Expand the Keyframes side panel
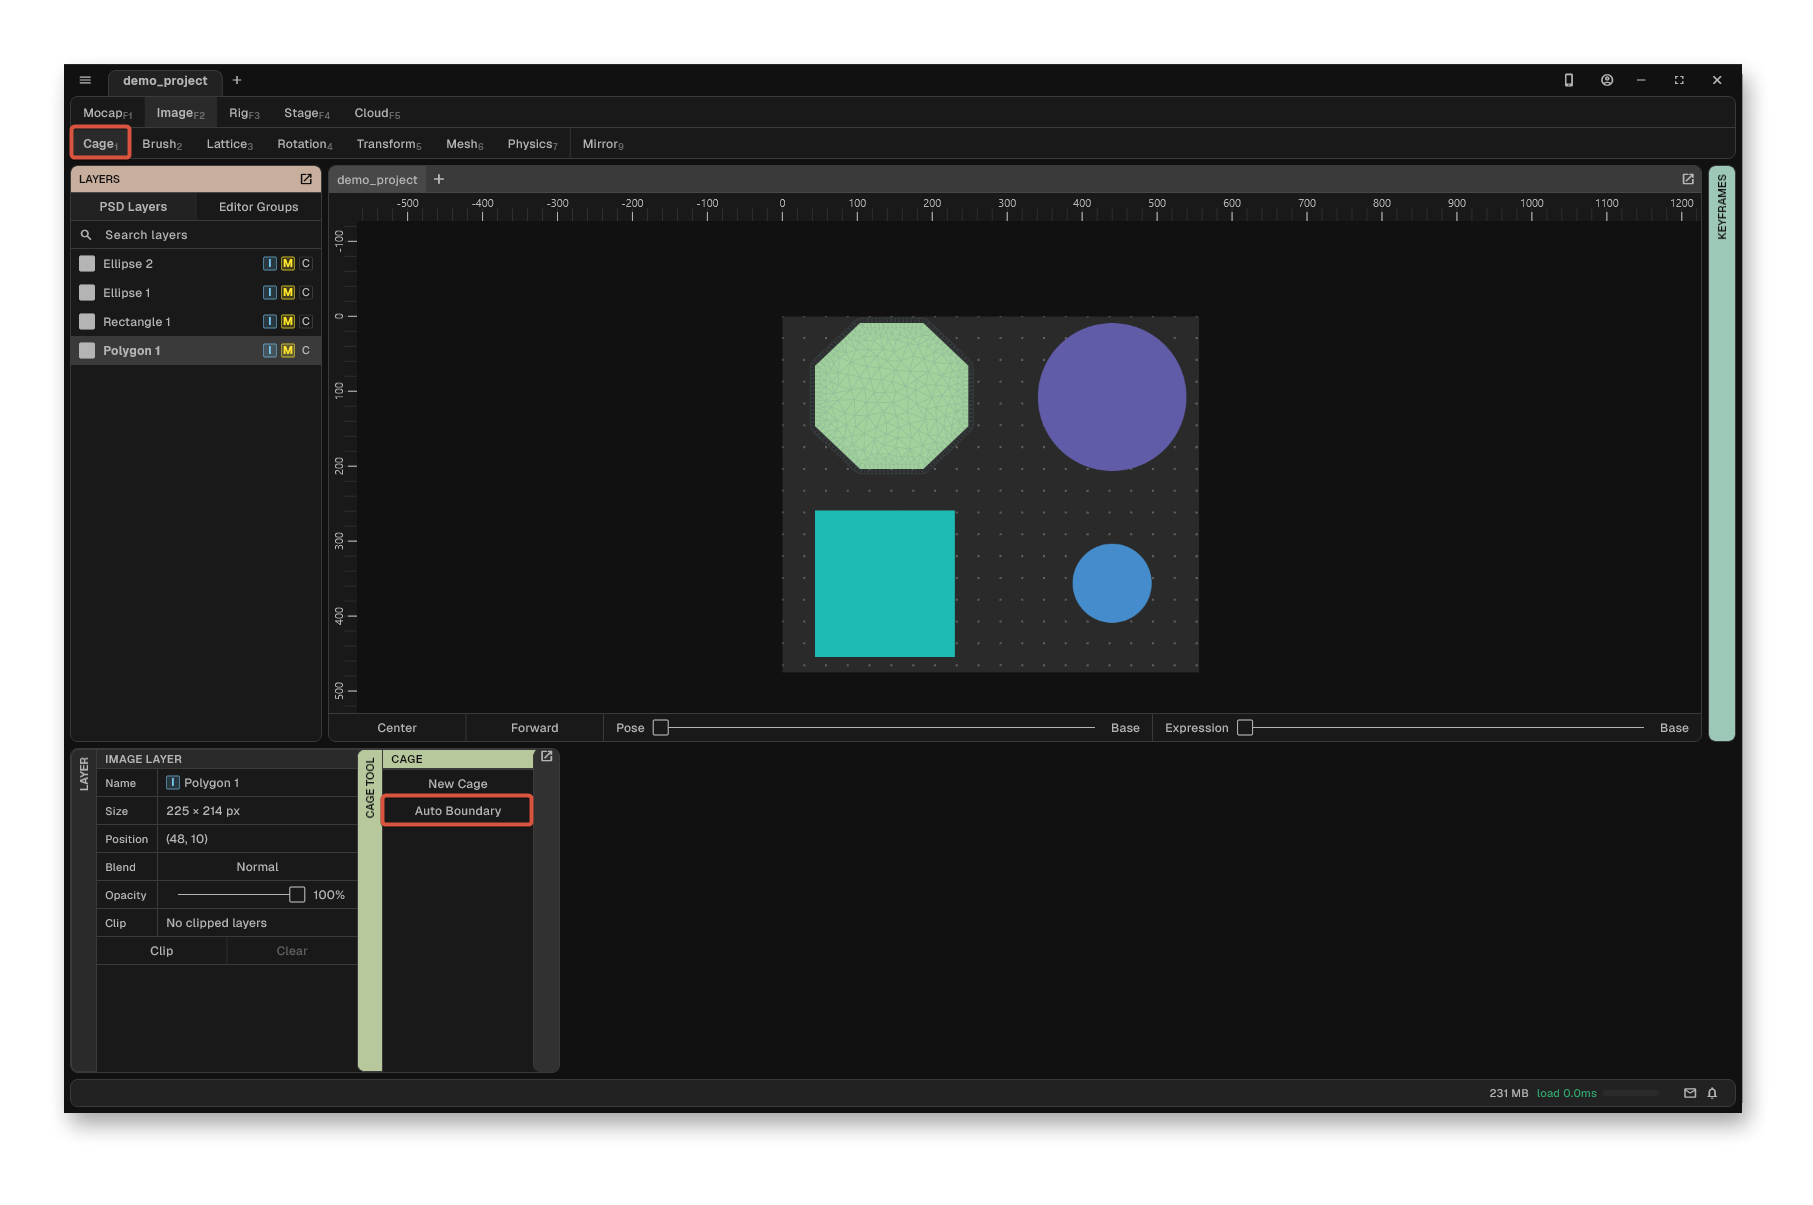Image resolution: width=1813 pixels, height=1205 pixels. click(x=1721, y=453)
